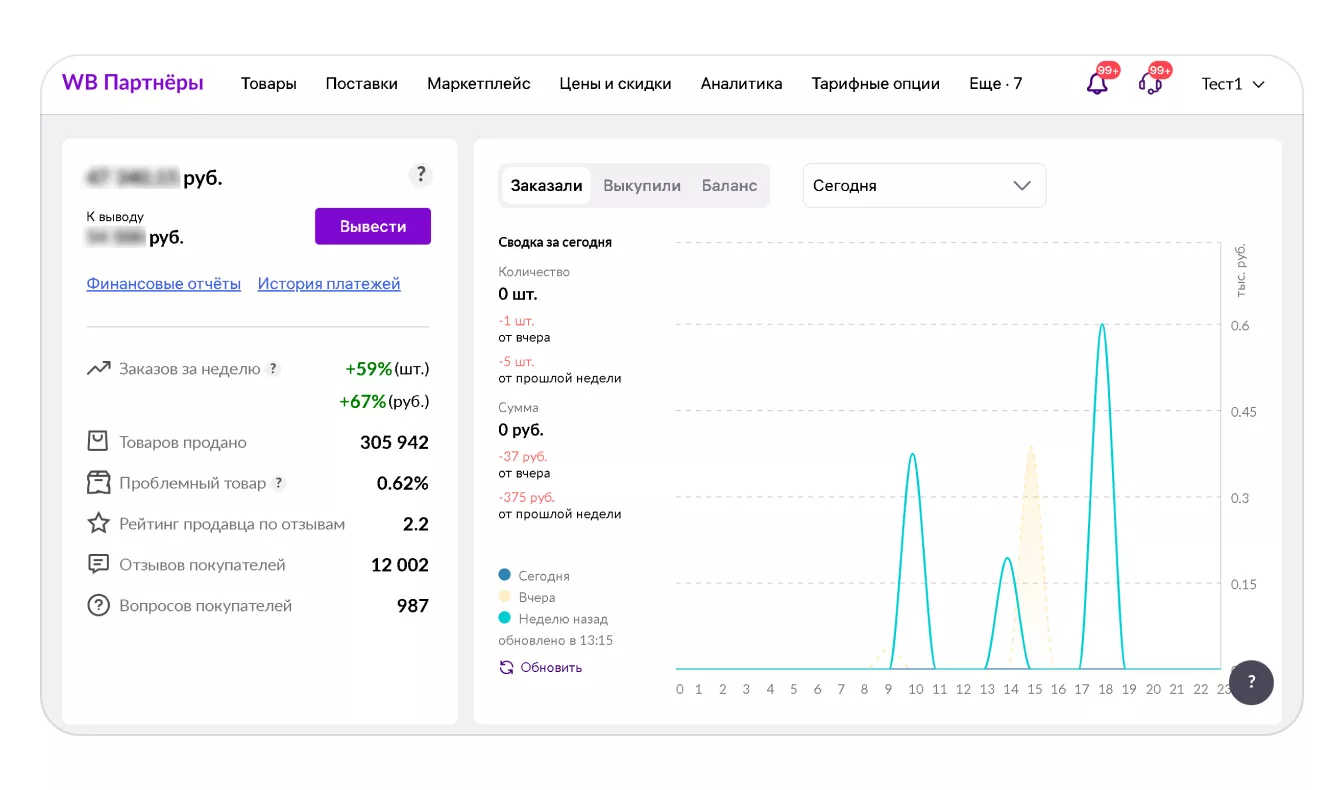
Task: Open the Аналитика menu
Action: (x=742, y=84)
